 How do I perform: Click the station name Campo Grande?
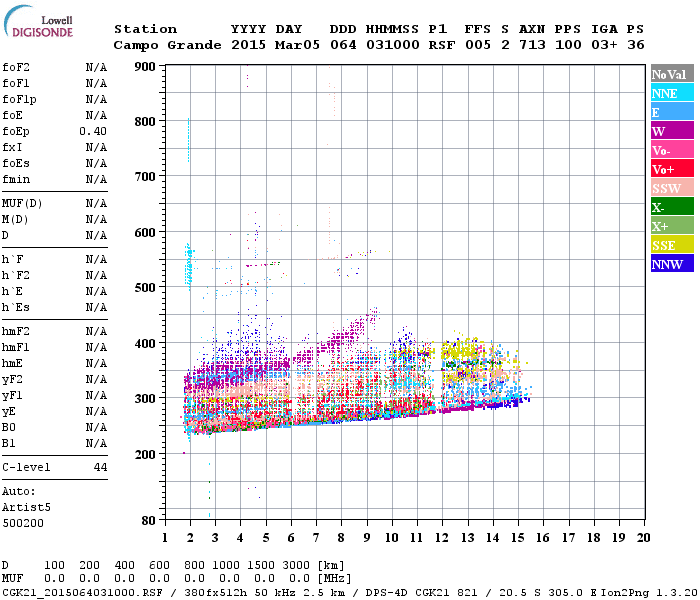[x=167, y=45]
